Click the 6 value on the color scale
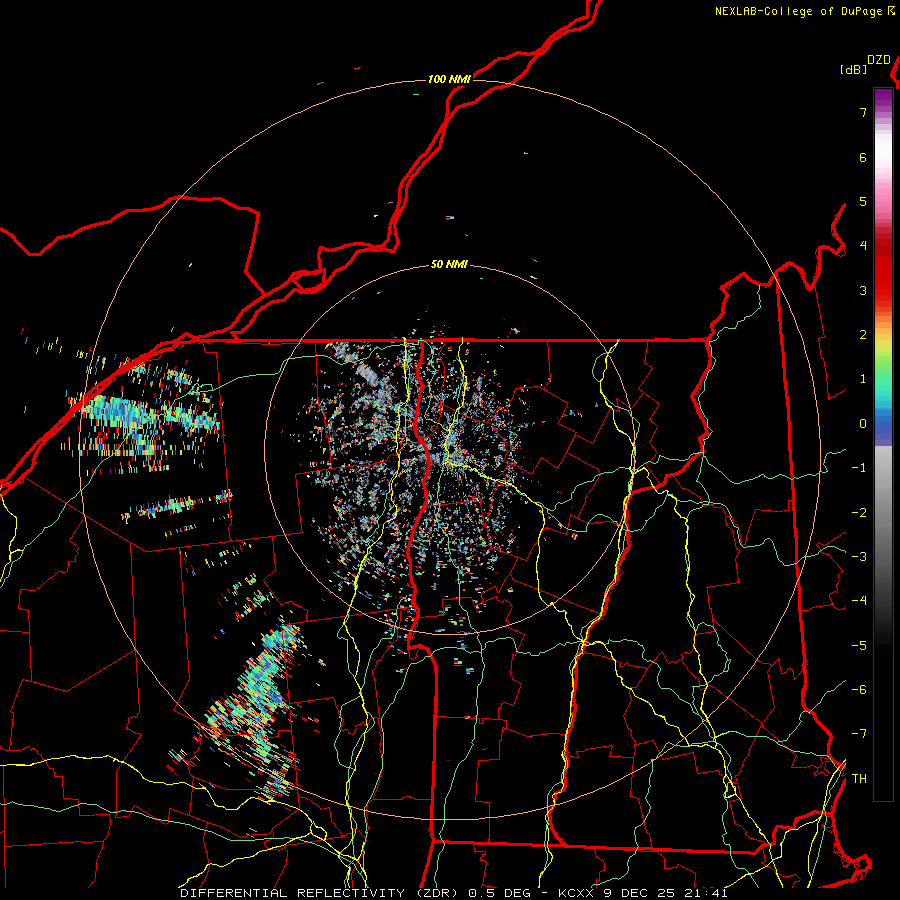Viewport: 900px width, 900px height. pos(863,157)
